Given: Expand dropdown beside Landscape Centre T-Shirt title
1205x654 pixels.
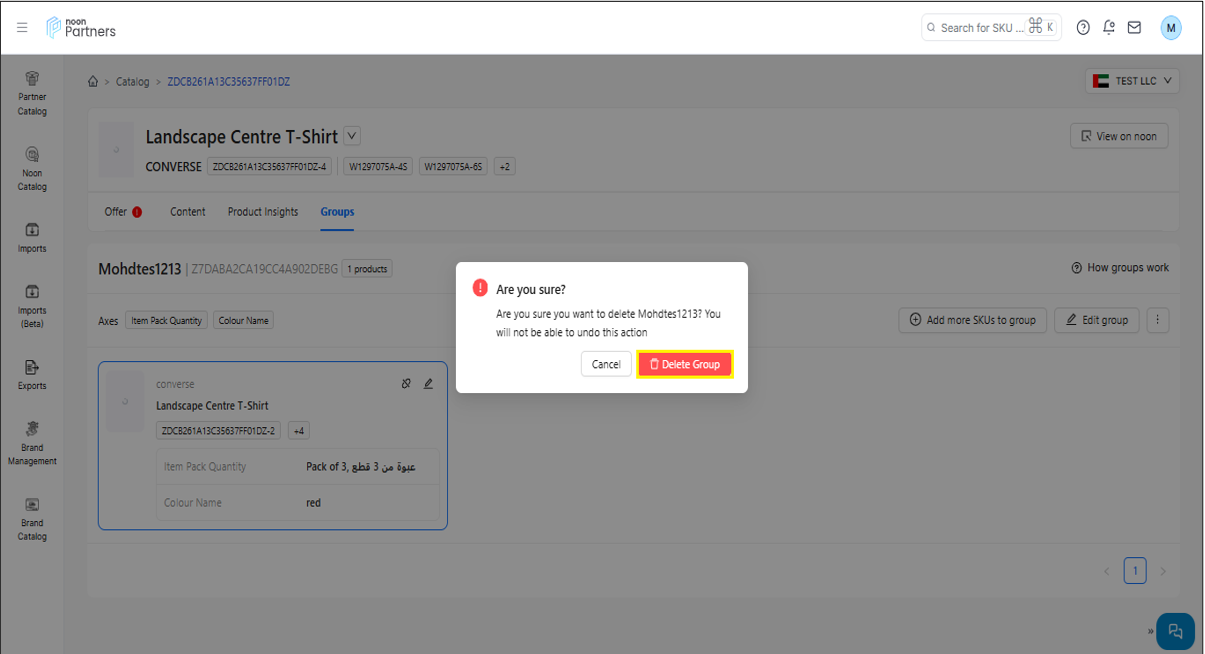Looking at the screenshot, I should tap(352, 136).
